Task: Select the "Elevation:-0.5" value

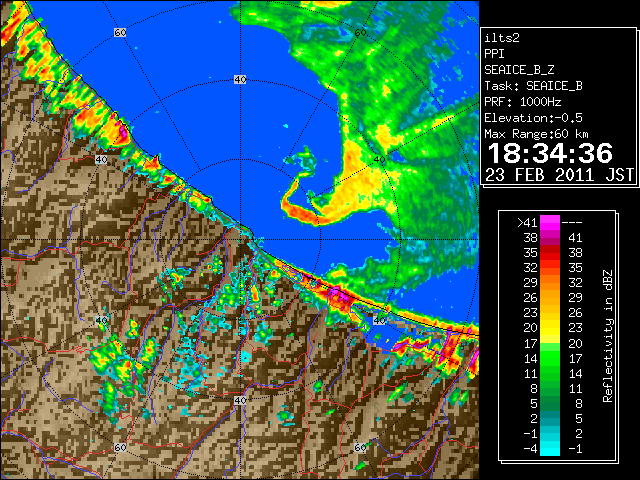Action: [533, 118]
